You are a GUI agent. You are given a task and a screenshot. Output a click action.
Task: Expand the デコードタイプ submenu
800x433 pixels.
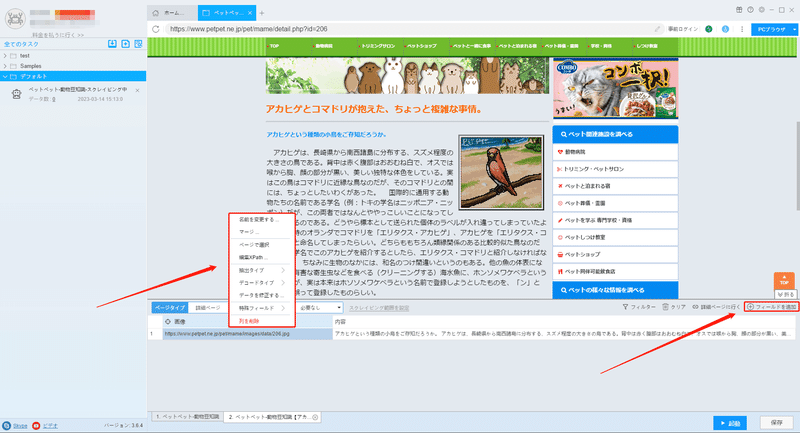pyautogui.click(x=261, y=283)
